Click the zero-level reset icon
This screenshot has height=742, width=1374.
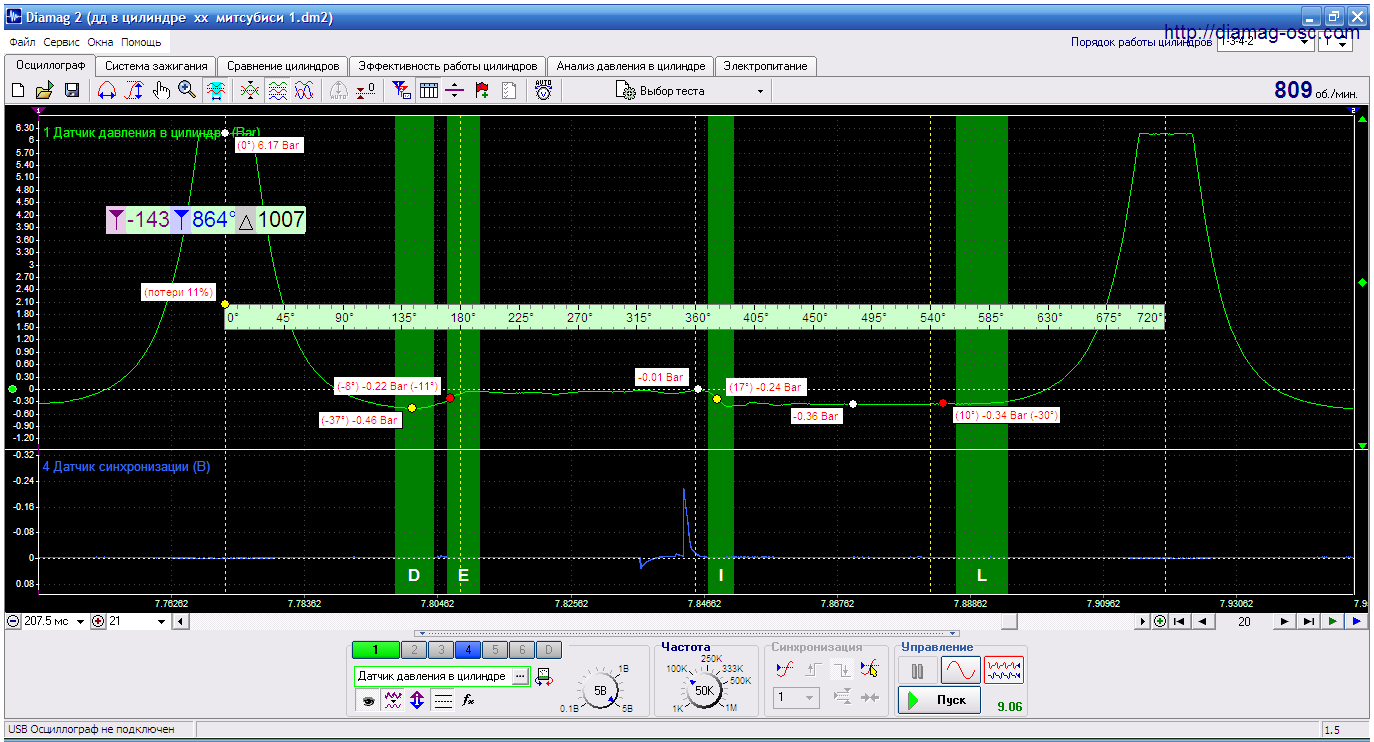pos(366,91)
